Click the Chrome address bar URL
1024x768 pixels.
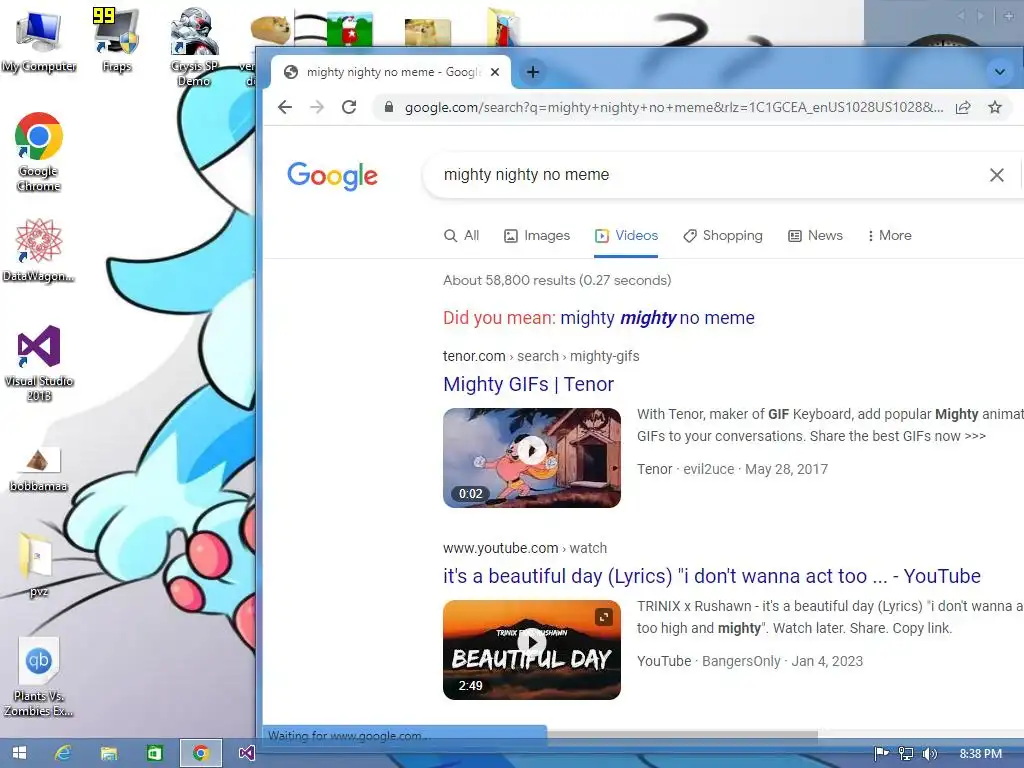tap(674, 107)
